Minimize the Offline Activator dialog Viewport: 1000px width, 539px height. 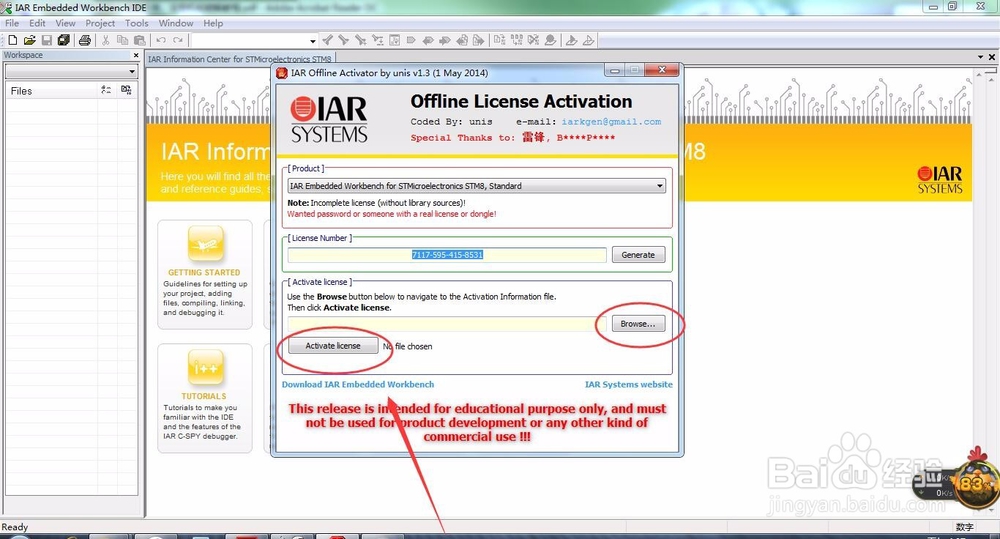pyautogui.click(x=615, y=70)
